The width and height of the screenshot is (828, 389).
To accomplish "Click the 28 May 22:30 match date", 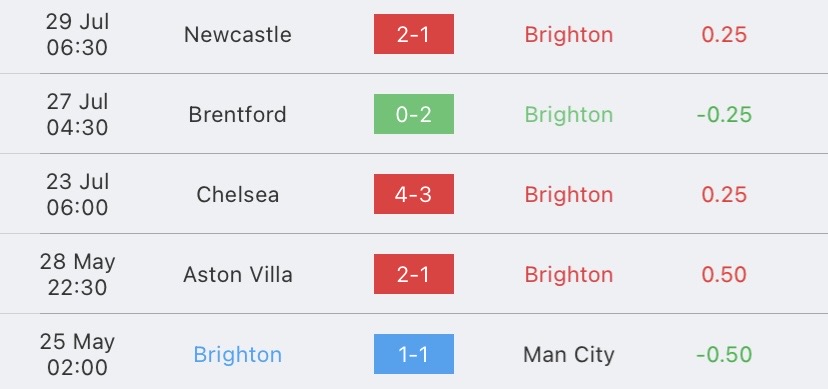I will (78, 274).
